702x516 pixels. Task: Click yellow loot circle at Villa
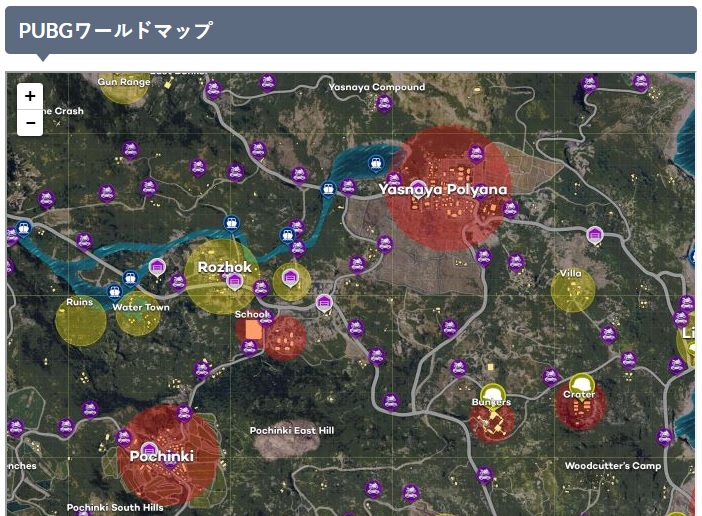pos(573,291)
